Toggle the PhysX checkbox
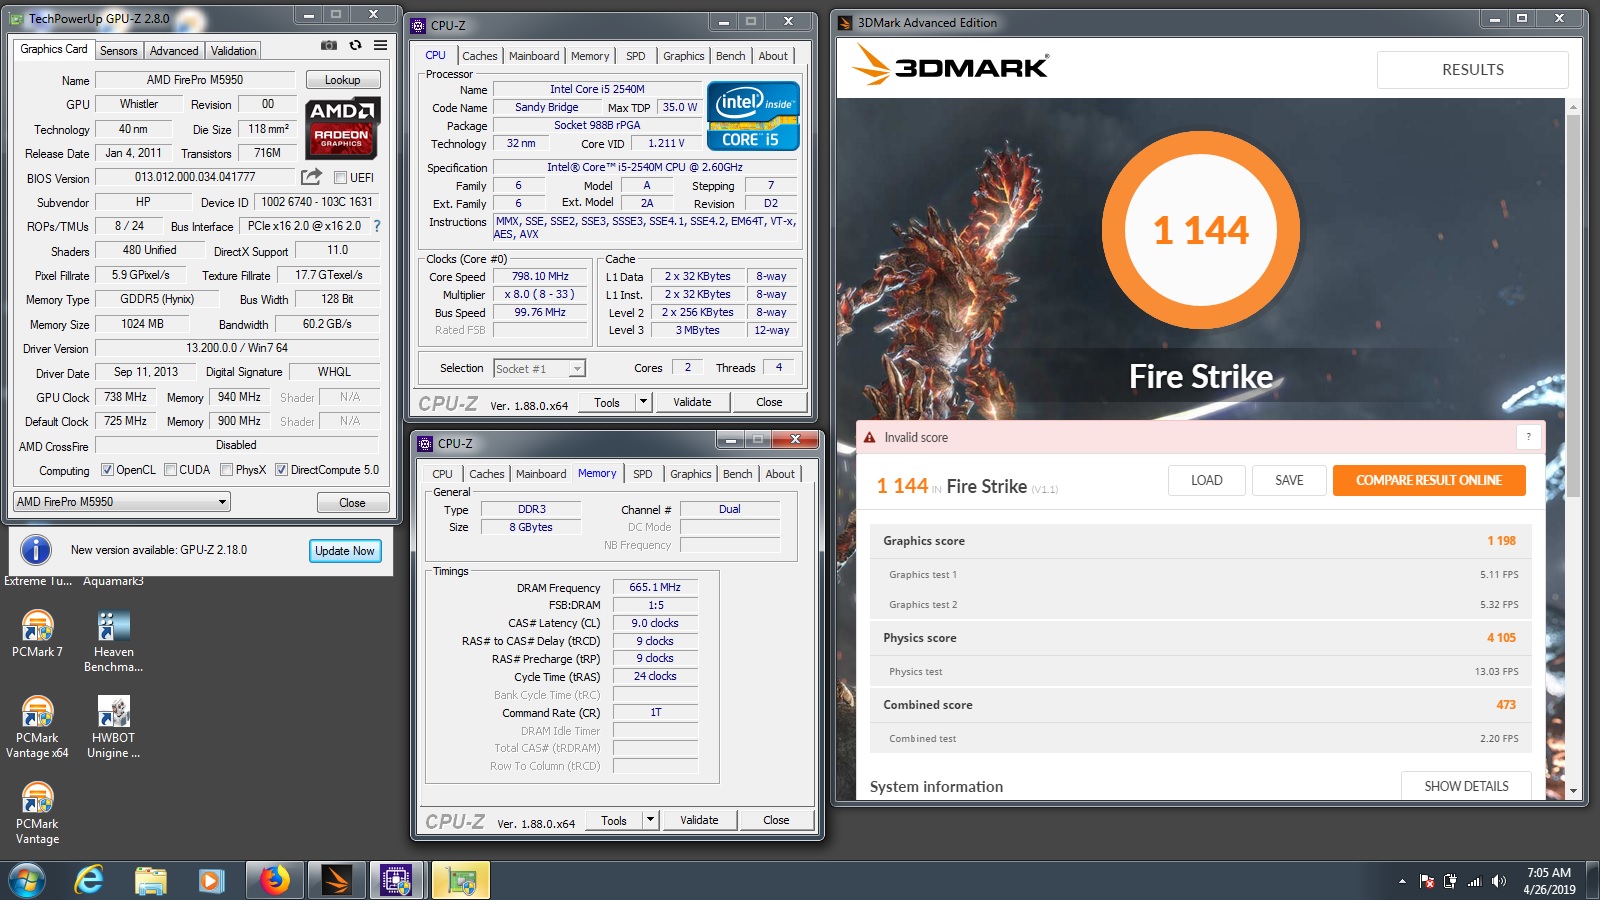 [x=227, y=470]
